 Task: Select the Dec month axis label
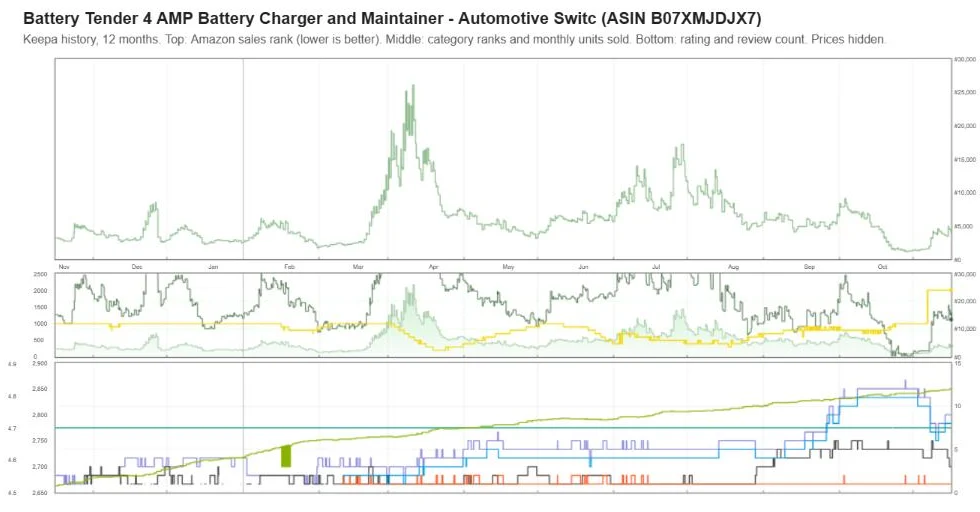pos(137,267)
